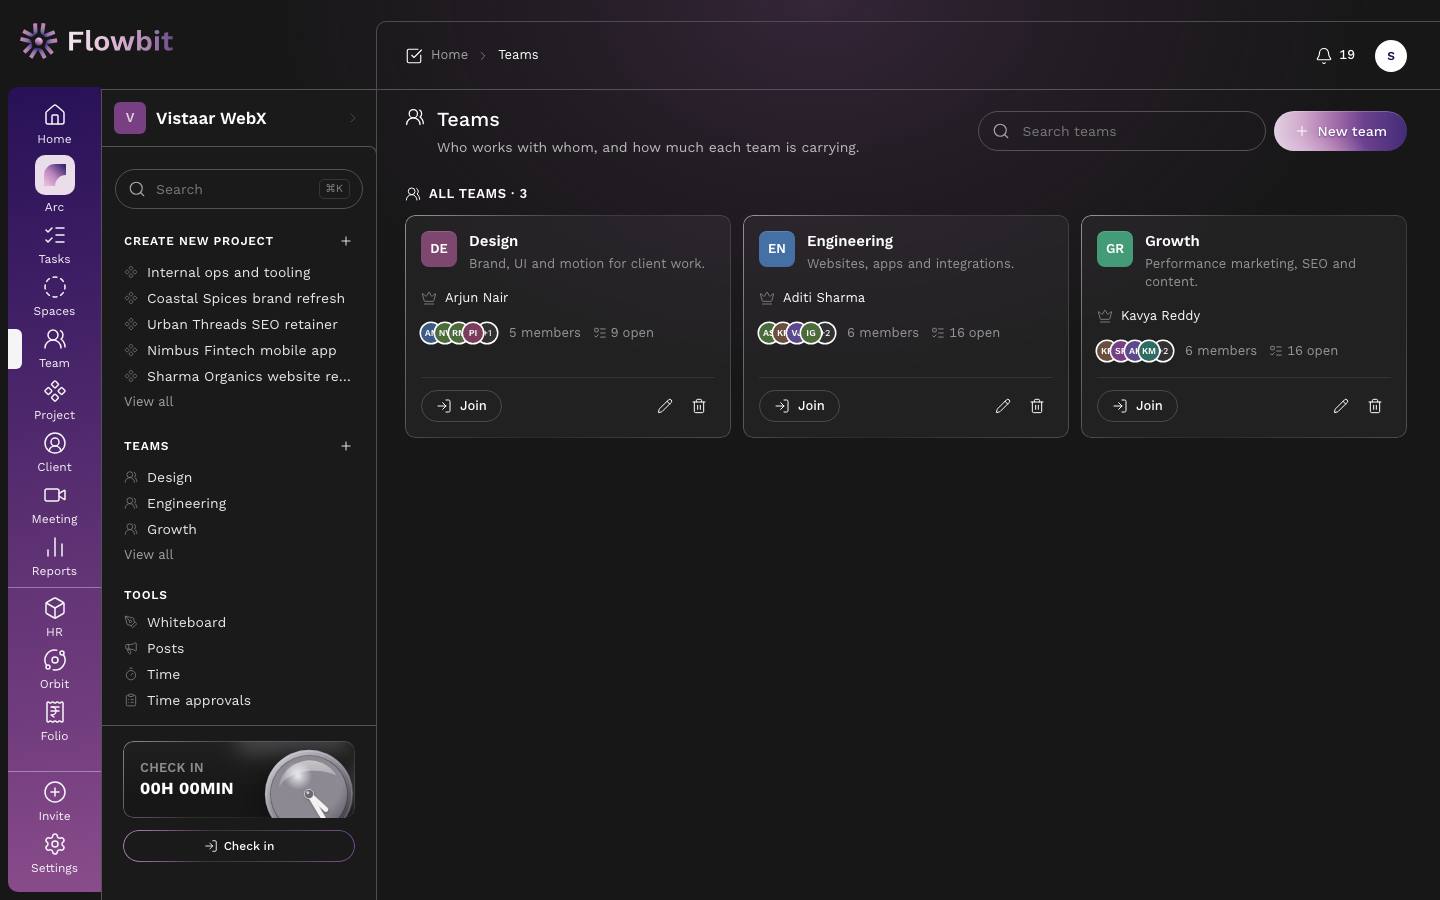Join the Growth team
1440x900 pixels.
coord(1137,406)
